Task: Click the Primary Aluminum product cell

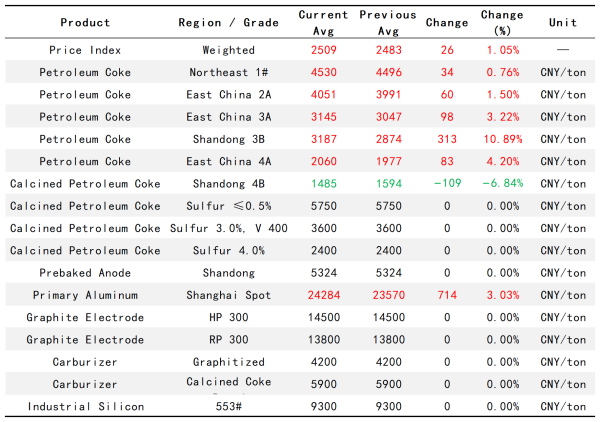Action: [85, 295]
